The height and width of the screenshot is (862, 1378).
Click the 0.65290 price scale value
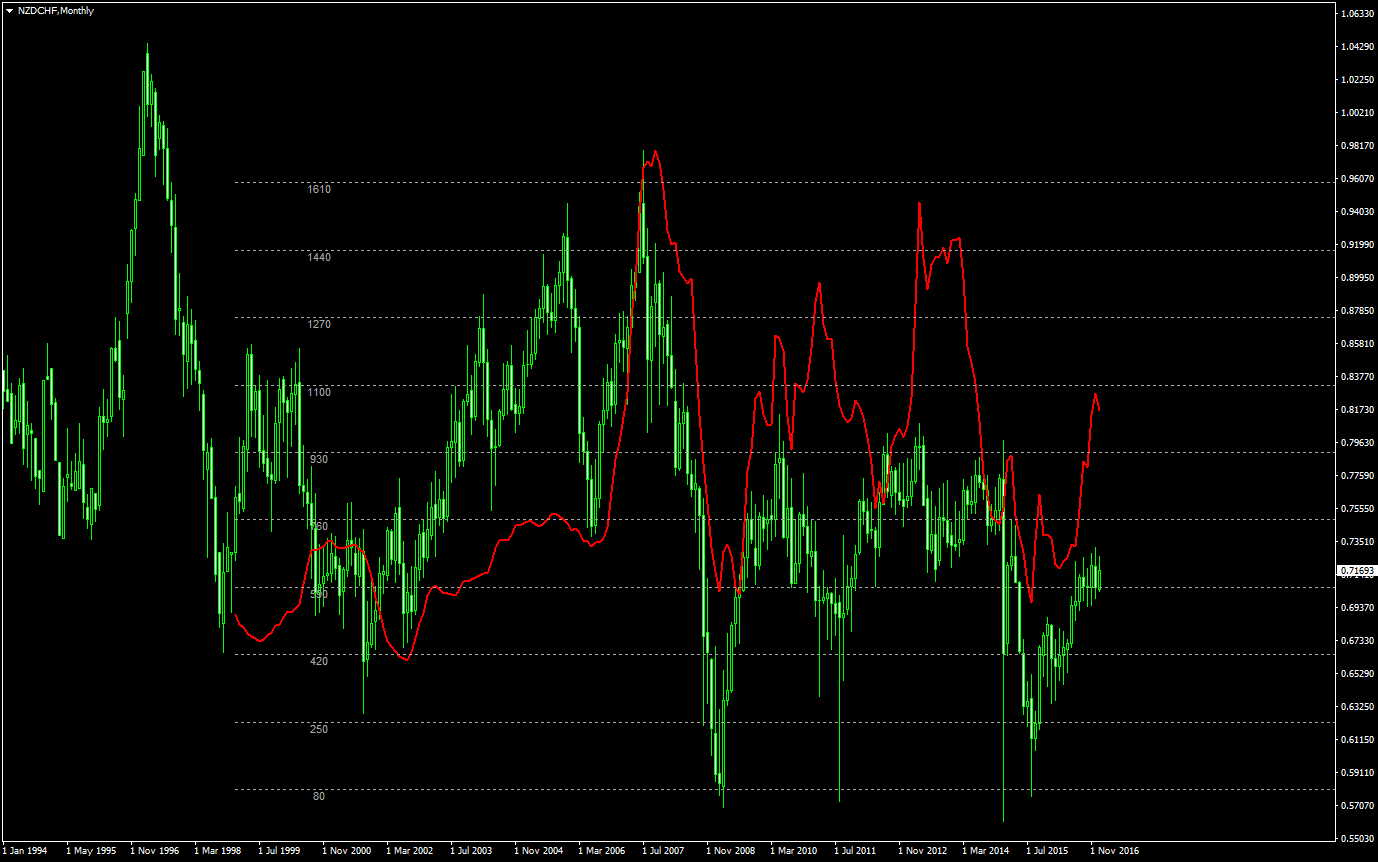[1357, 674]
